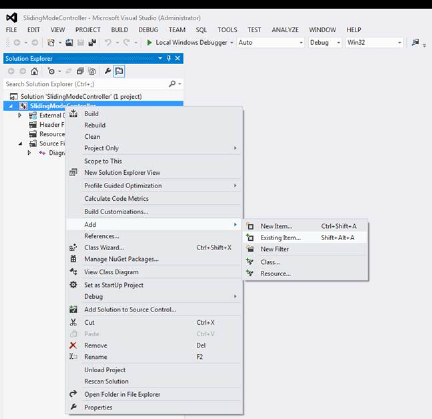Select References in the context menu
Screen dimensions: 432x419
coord(102,236)
